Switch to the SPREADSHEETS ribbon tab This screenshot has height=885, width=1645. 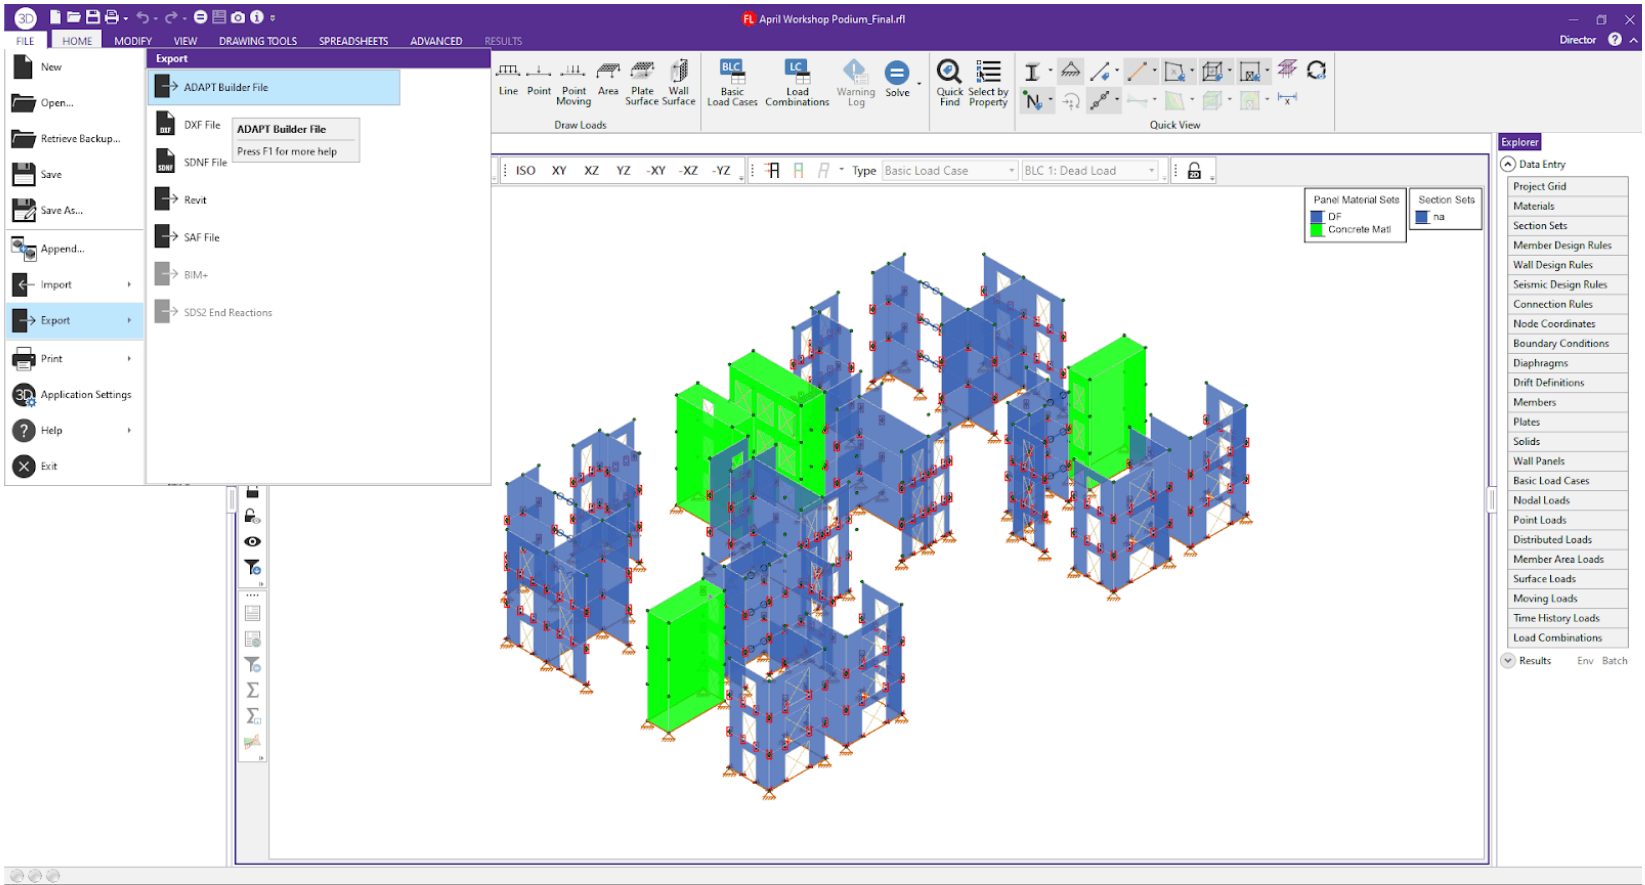pos(353,41)
